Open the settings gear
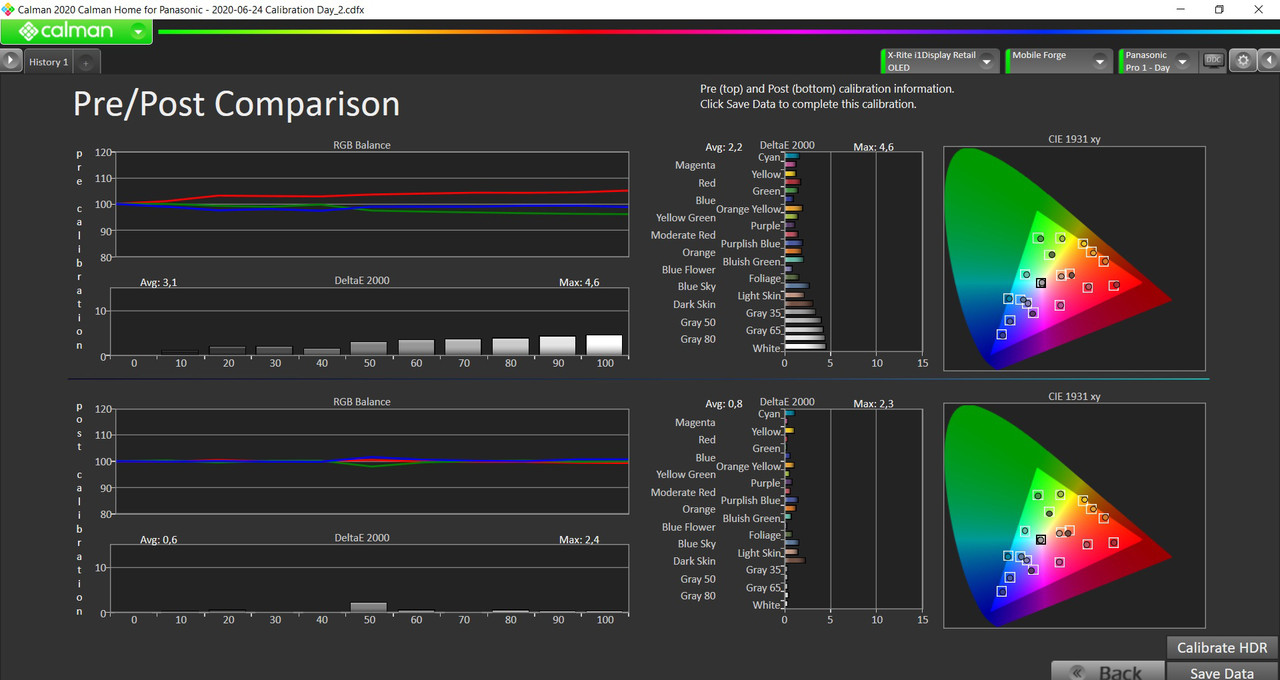Screen dimensions: 1280x680 1243,61
